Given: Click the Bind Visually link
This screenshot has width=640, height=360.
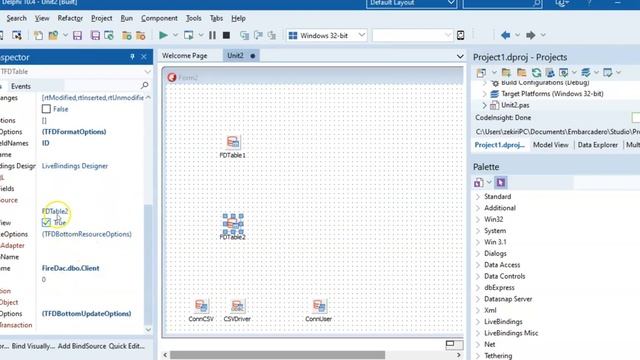Looking at the screenshot, I should click(33, 346).
